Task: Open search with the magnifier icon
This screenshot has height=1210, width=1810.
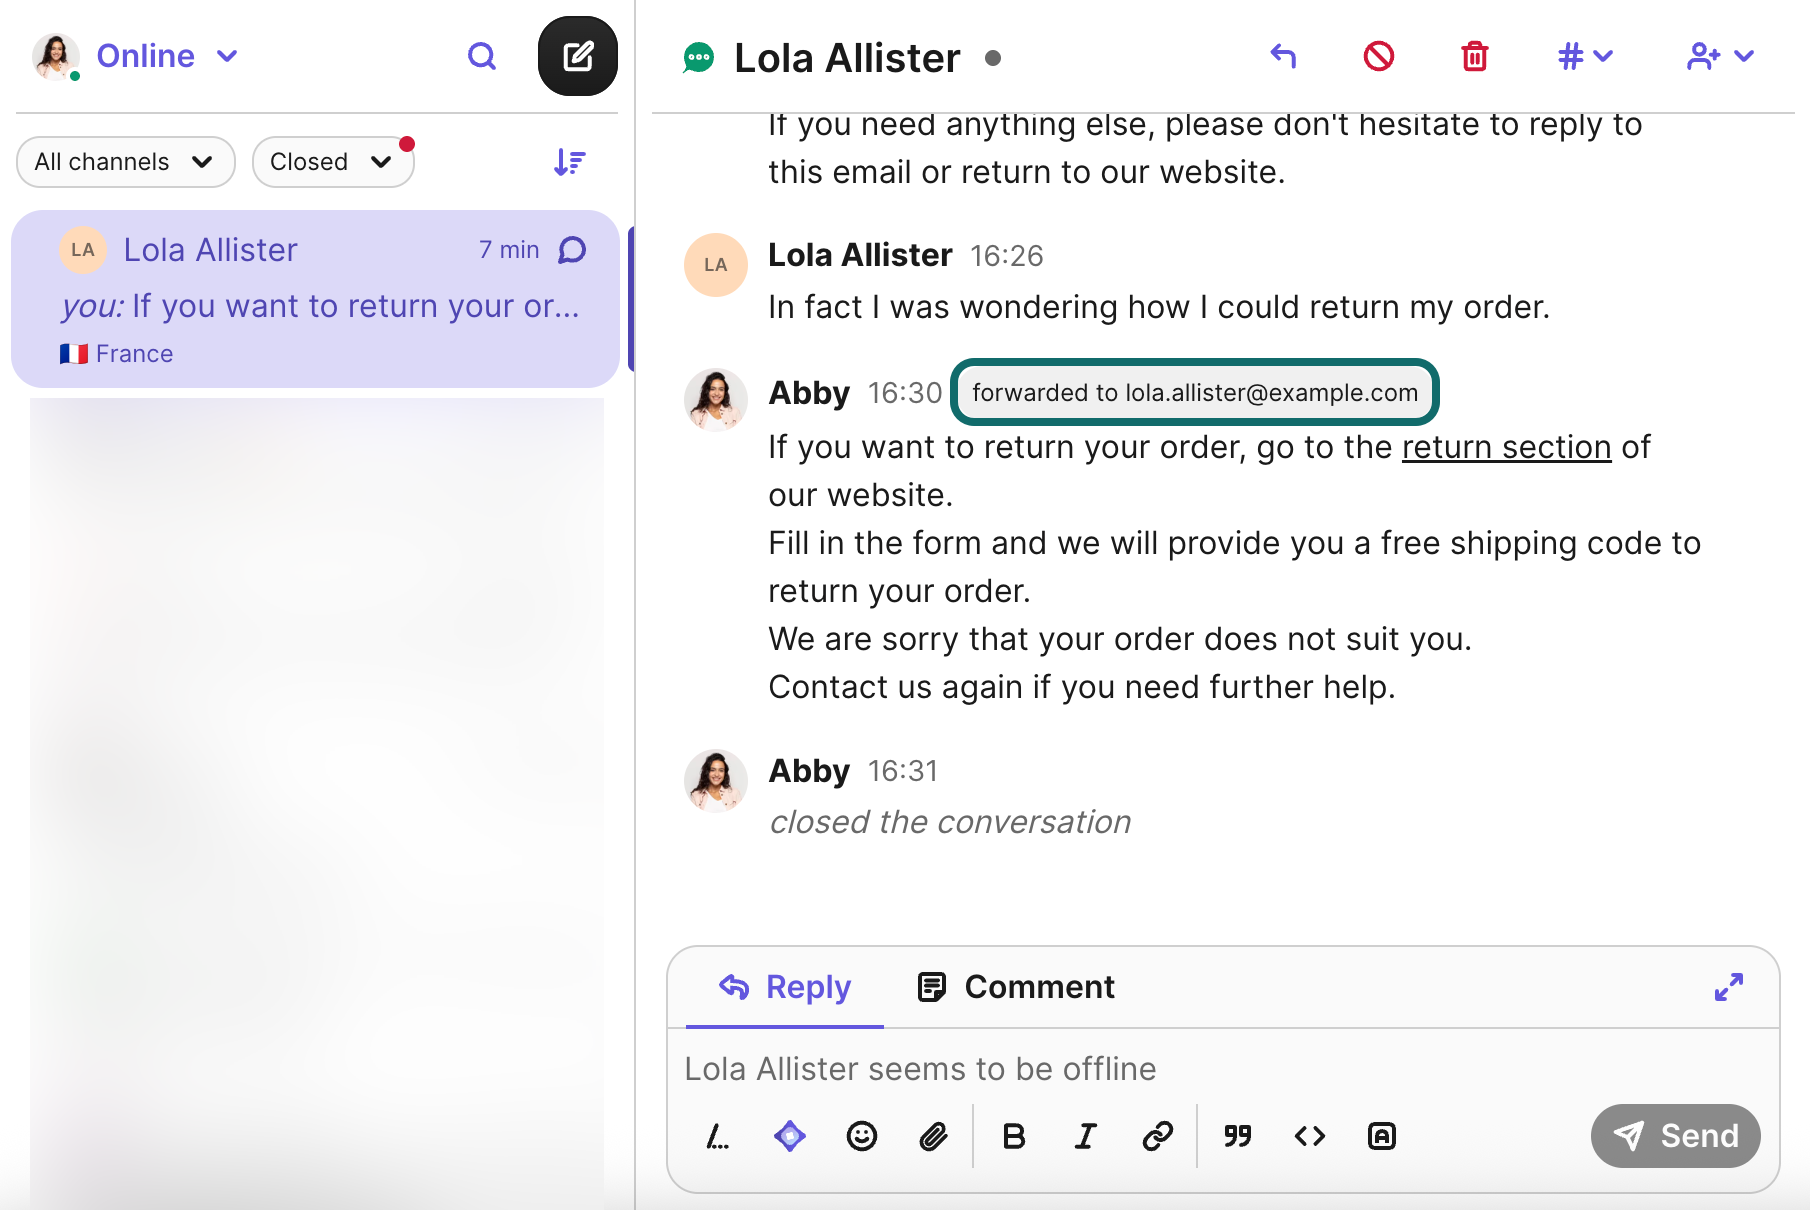Action: click(482, 56)
